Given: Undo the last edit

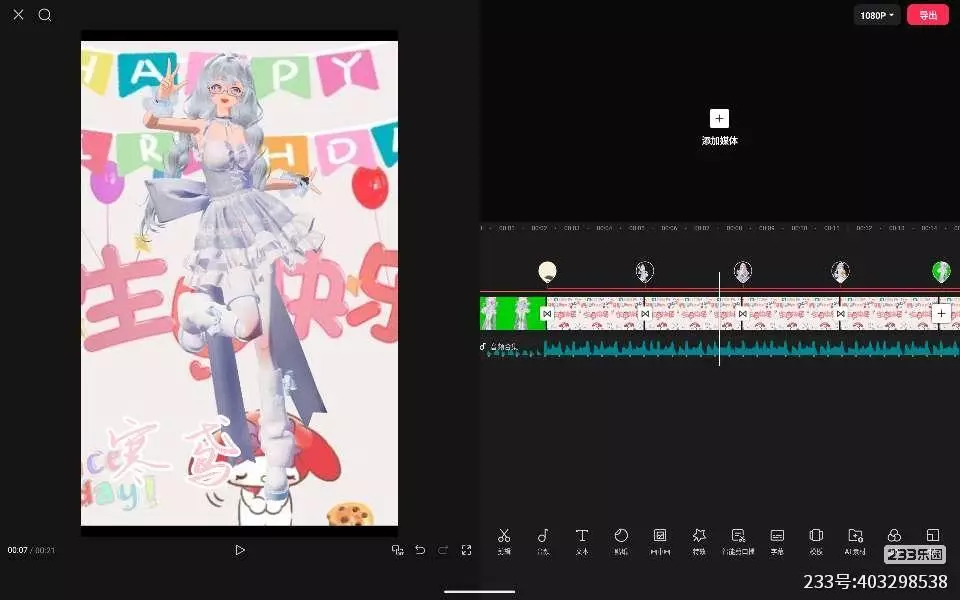Looking at the screenshot, I should 420,550.
